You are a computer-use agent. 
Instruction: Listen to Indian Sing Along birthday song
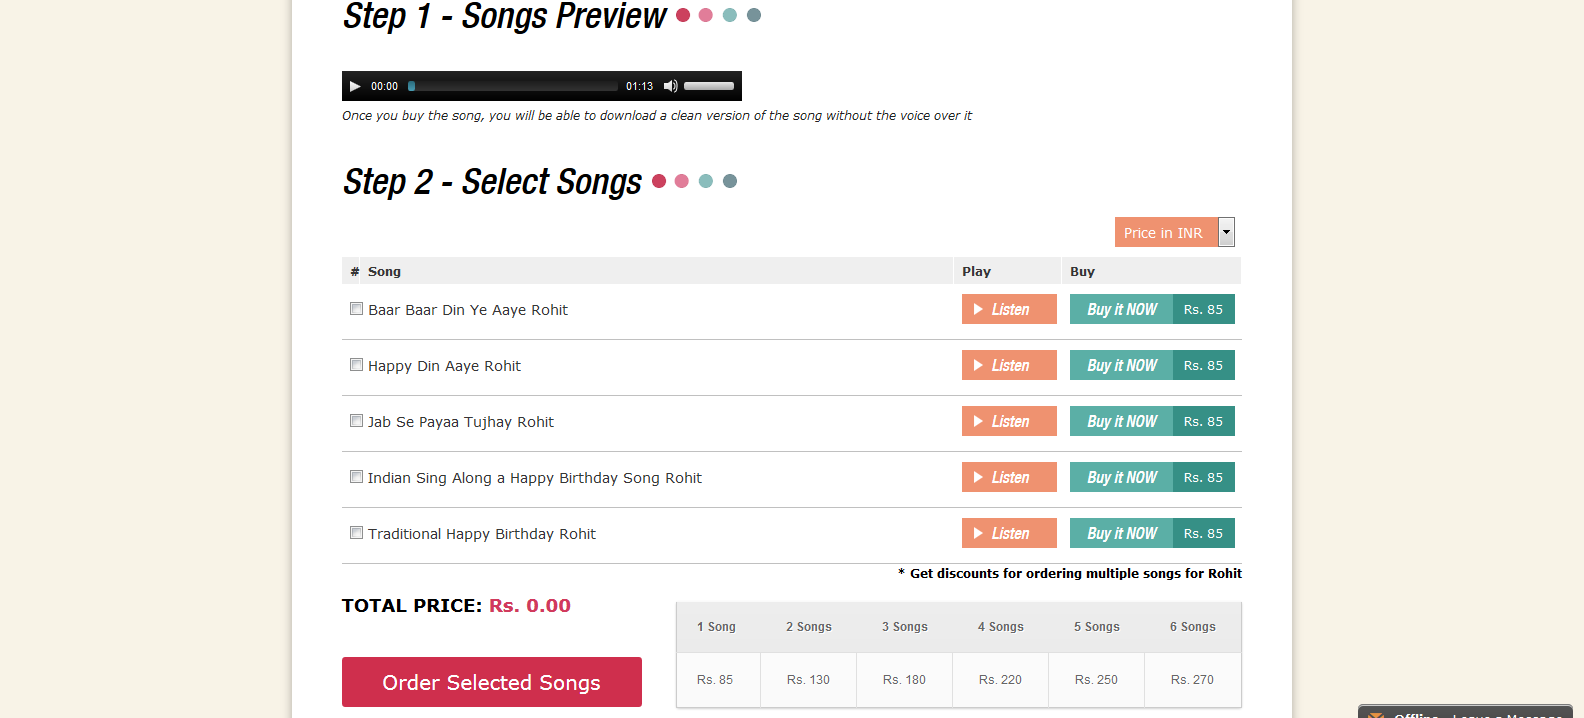(1009, 477)
